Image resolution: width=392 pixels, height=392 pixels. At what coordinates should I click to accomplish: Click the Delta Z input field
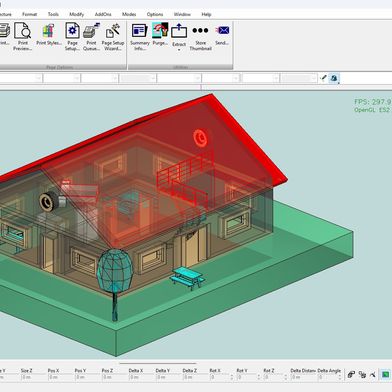click(194, 377)
